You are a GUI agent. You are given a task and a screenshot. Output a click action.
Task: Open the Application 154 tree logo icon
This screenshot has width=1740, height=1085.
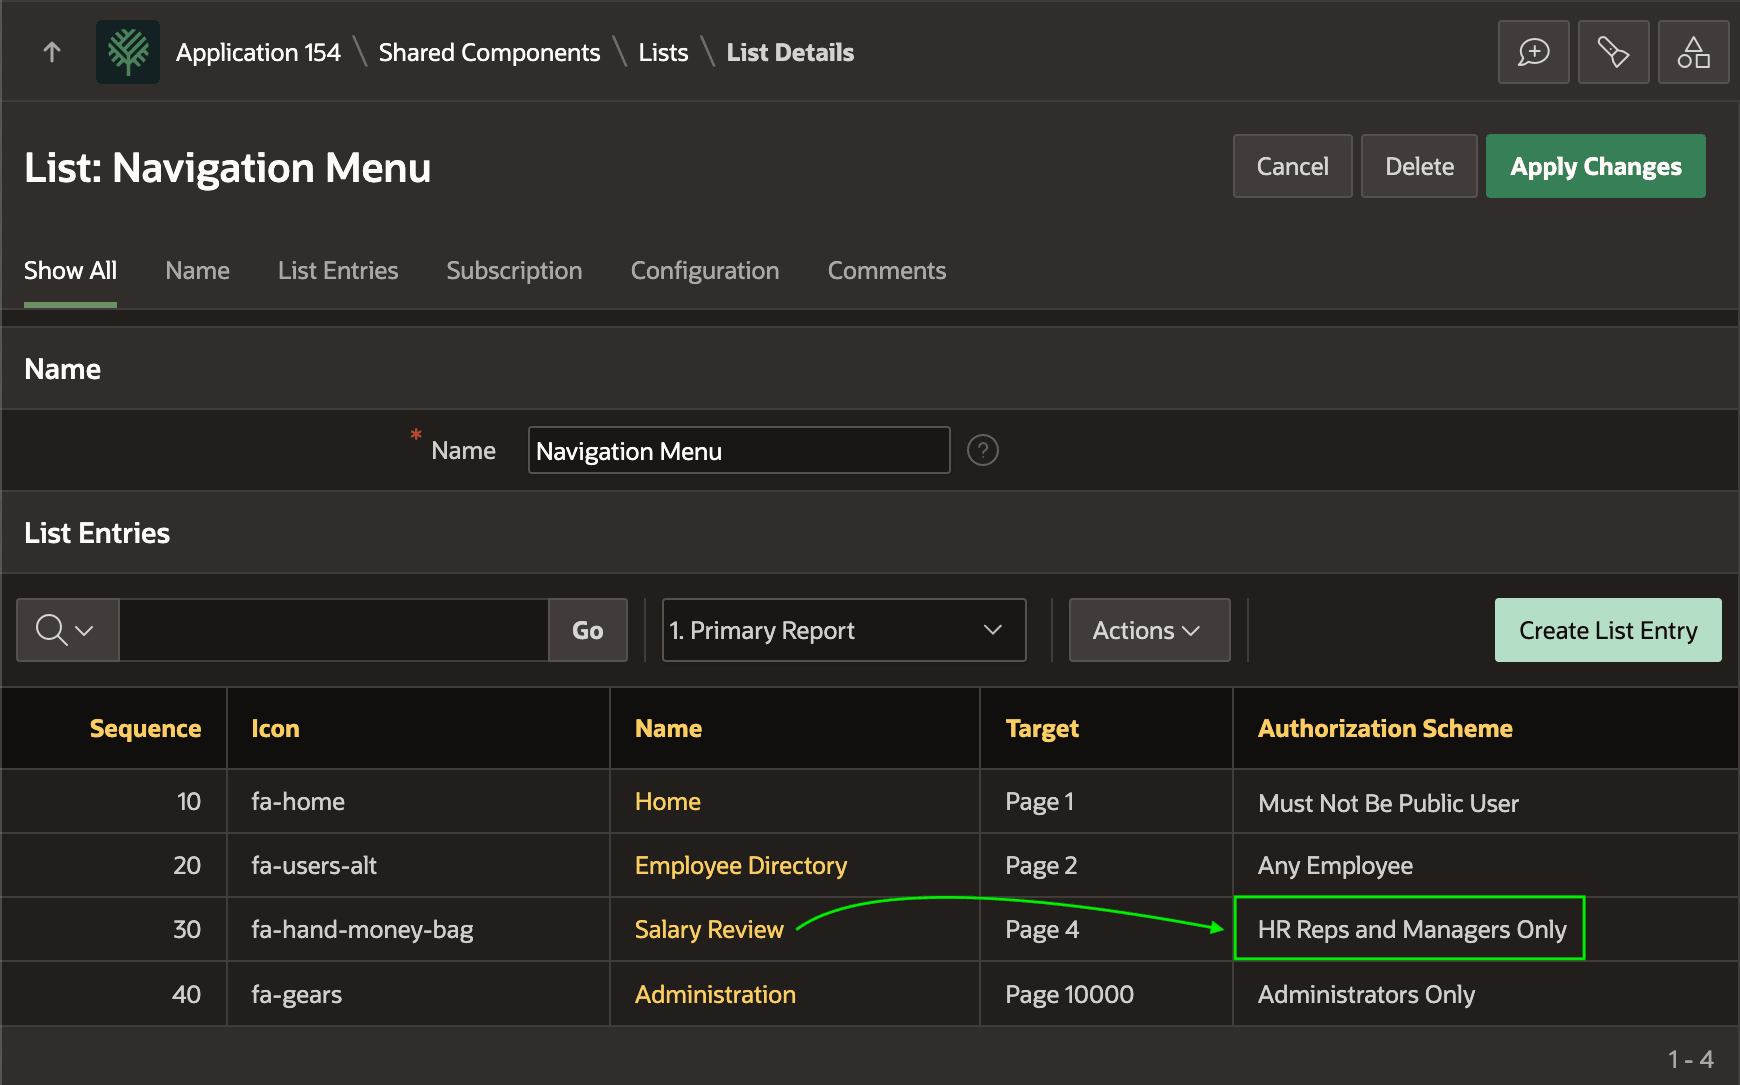click(128, 52)
